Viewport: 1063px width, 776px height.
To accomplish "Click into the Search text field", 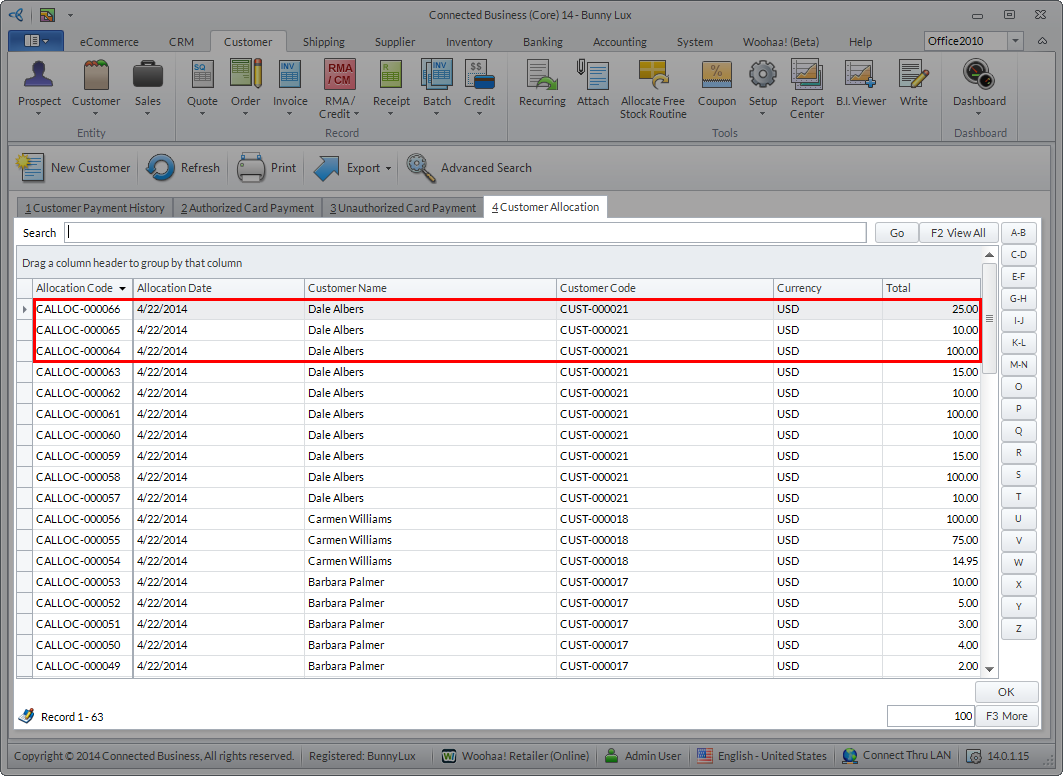I will tap(465, 233).
